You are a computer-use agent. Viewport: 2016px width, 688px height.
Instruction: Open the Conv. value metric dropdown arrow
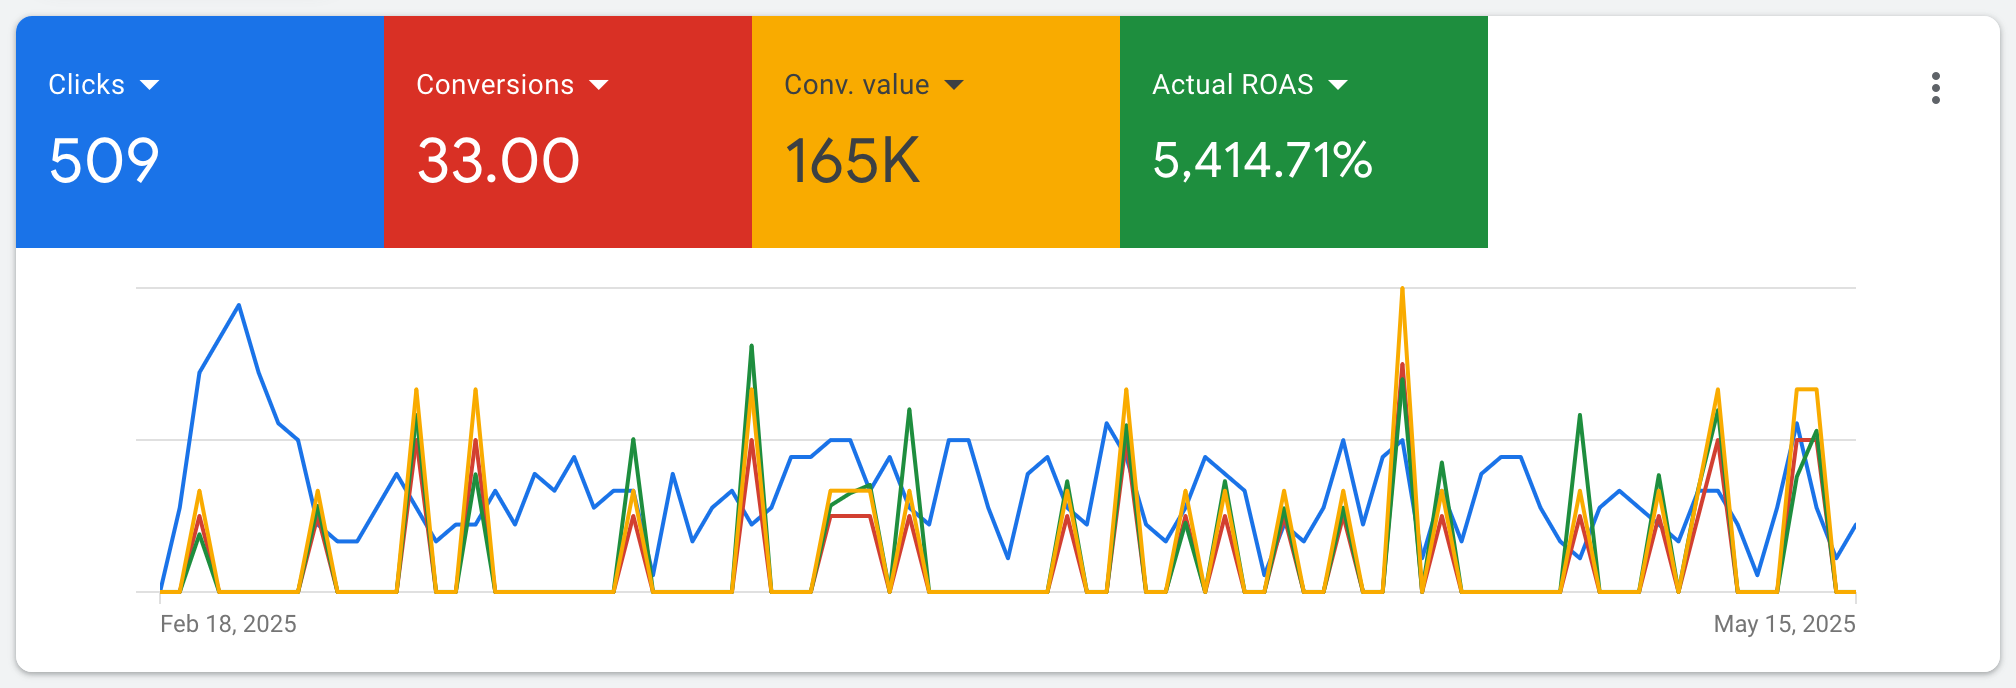[954, 85]
